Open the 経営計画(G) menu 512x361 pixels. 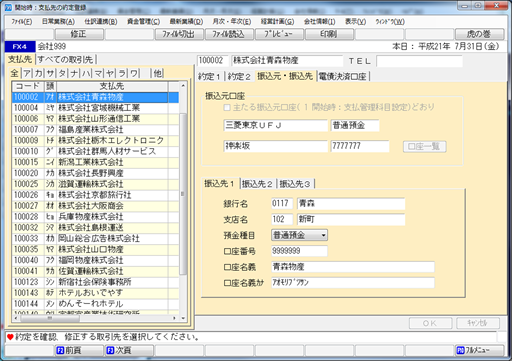point(278,22)
